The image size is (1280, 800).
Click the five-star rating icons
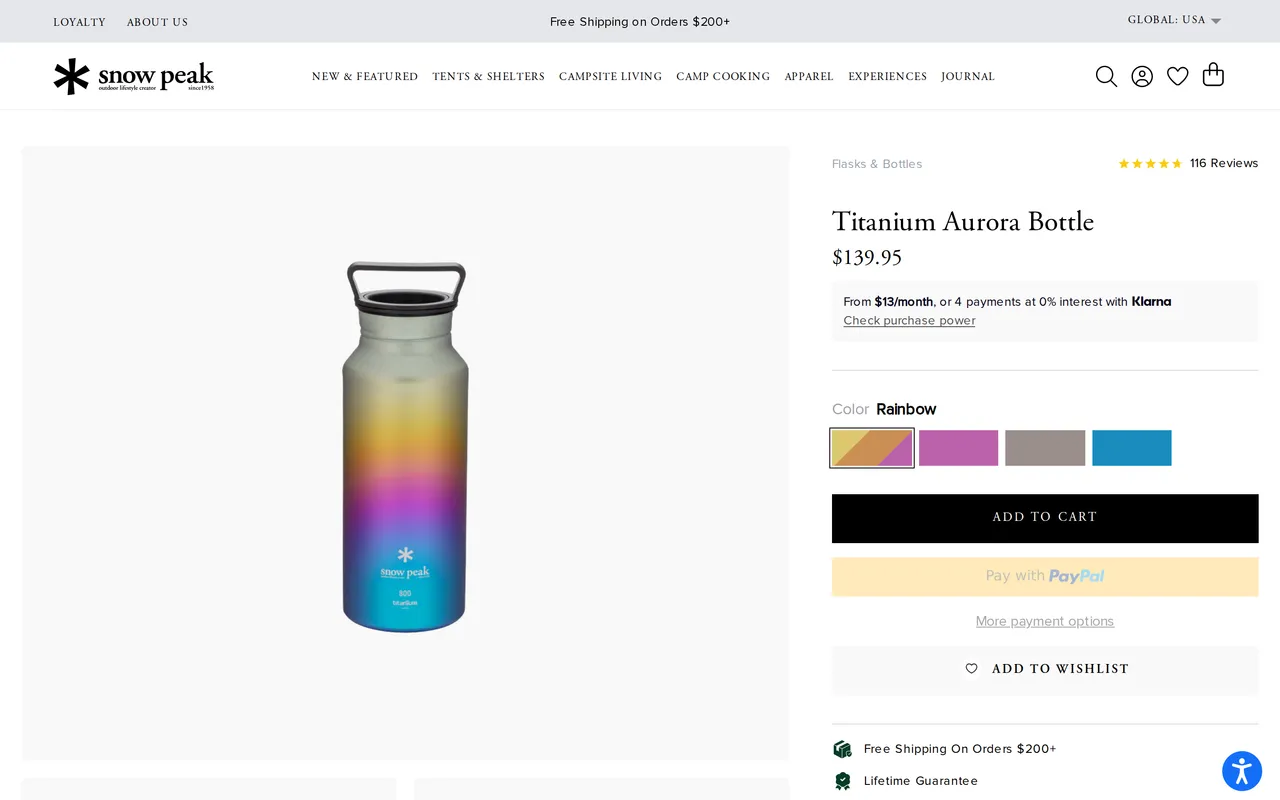click(1150, 164)
